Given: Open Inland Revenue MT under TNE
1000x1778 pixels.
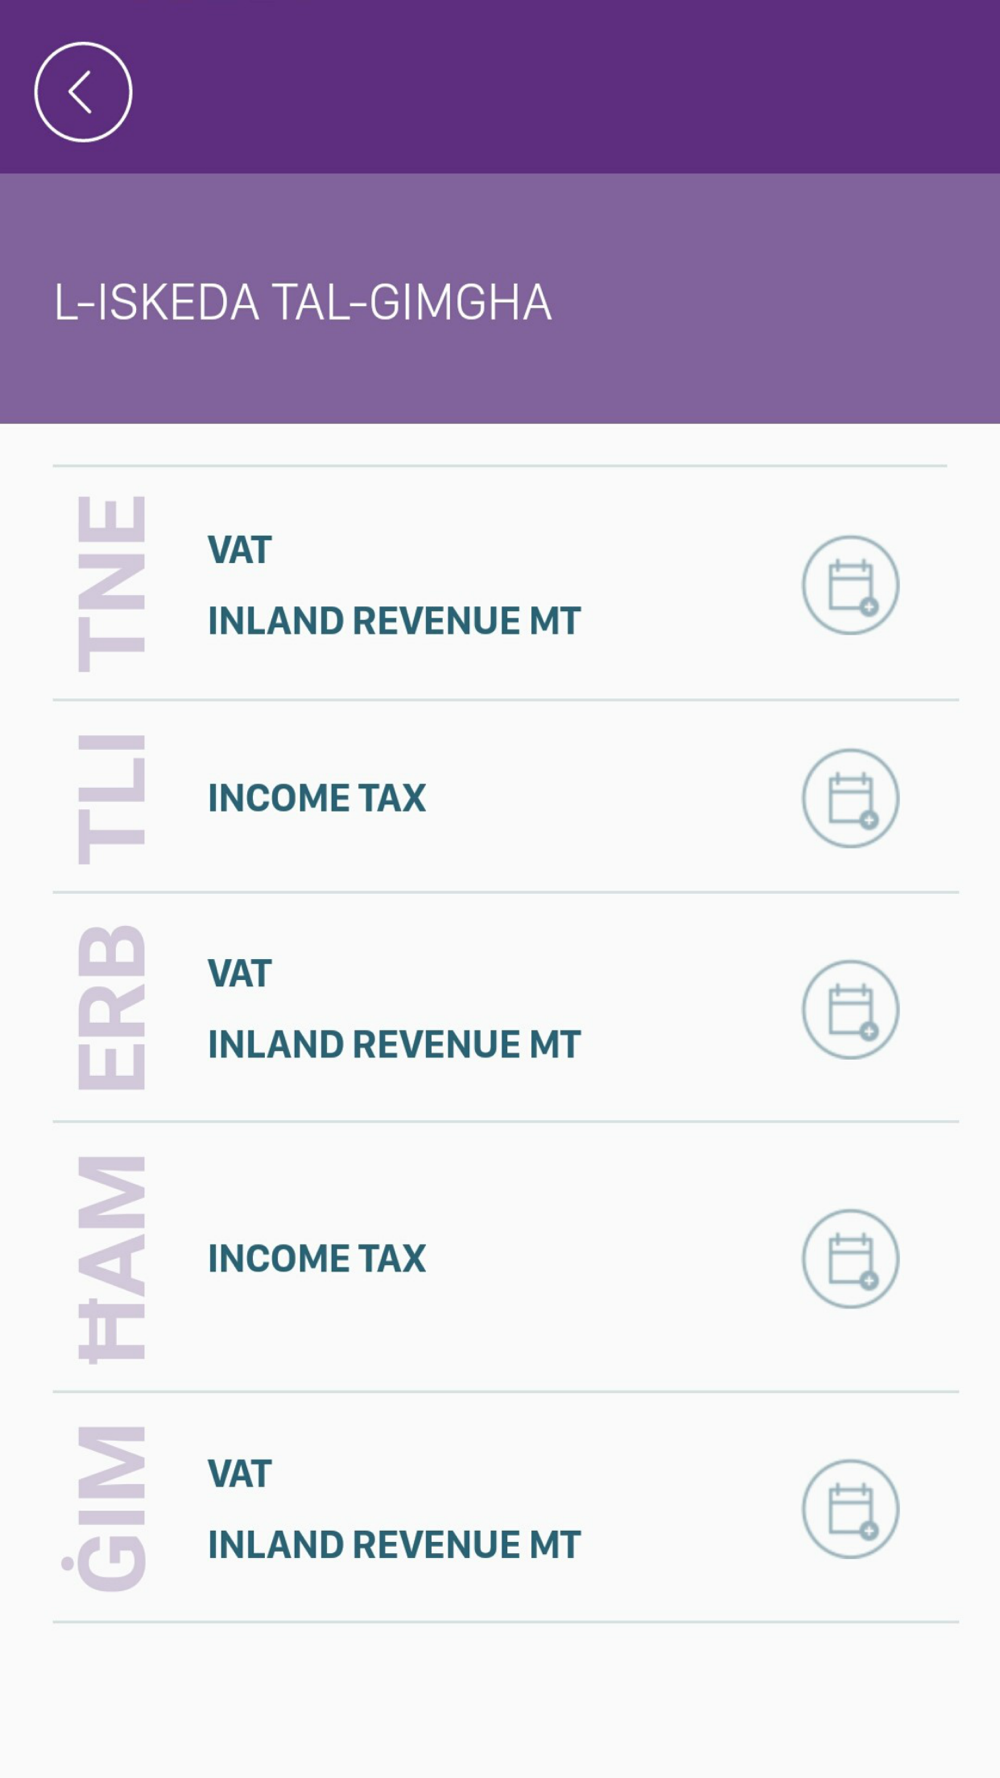Looking at the screenshot, I should tap(394, 621).
